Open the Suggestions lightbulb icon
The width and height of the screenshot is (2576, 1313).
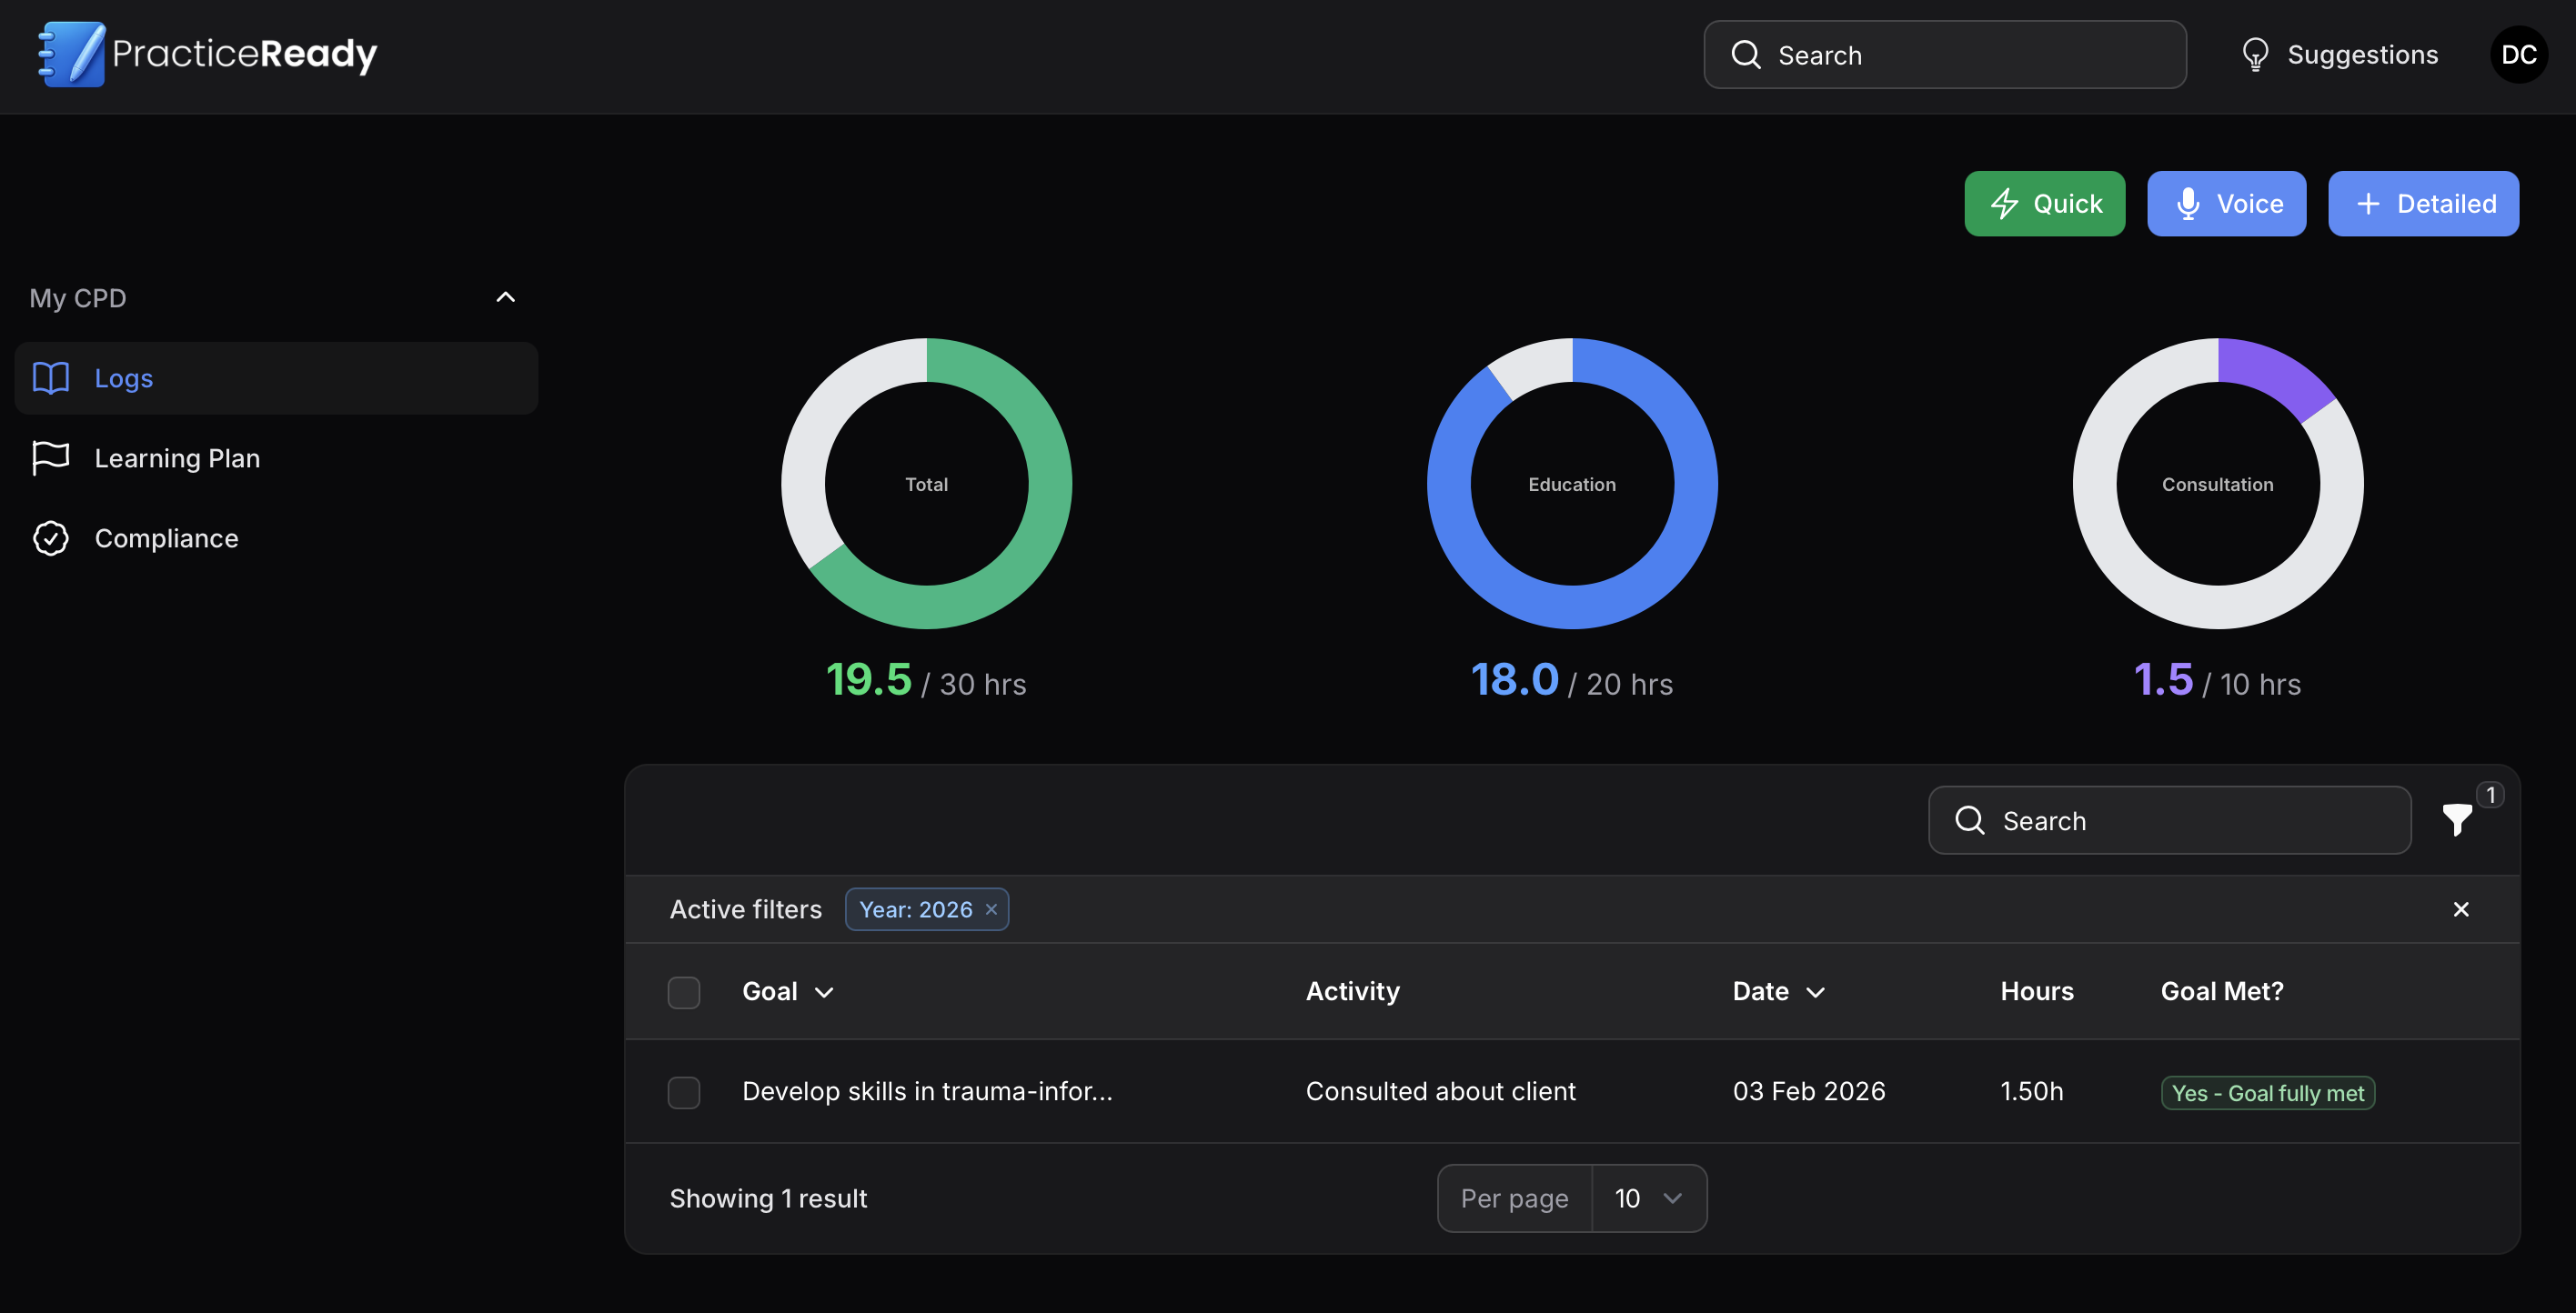coord(2257,54)
